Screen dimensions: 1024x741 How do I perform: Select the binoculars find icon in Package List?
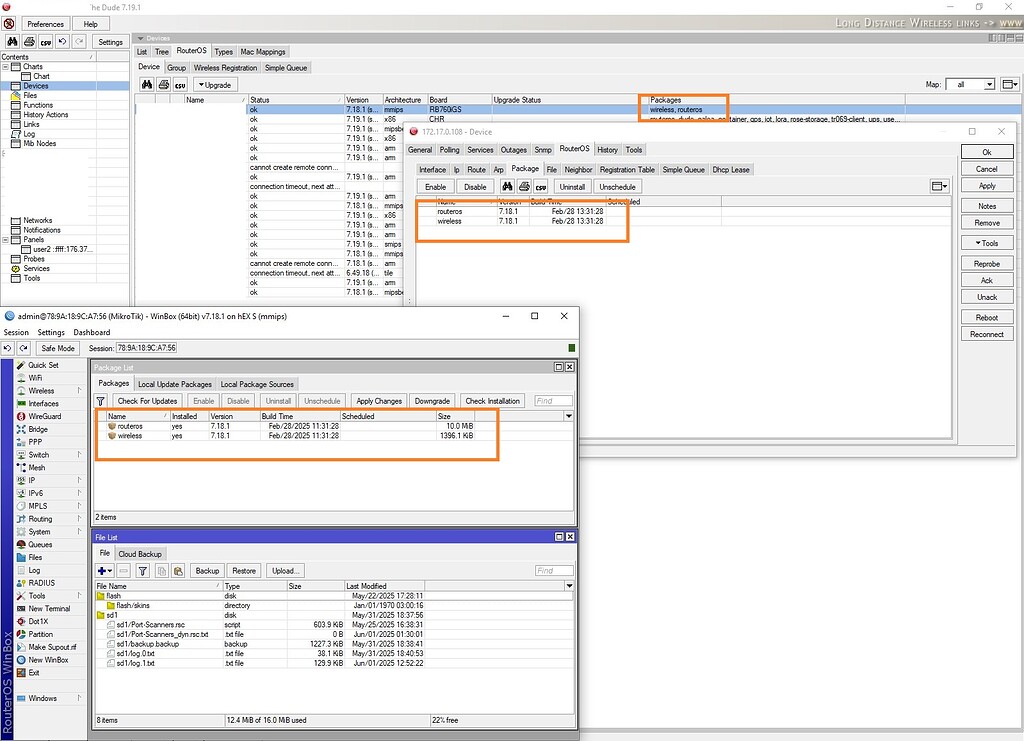pos(507,186)
